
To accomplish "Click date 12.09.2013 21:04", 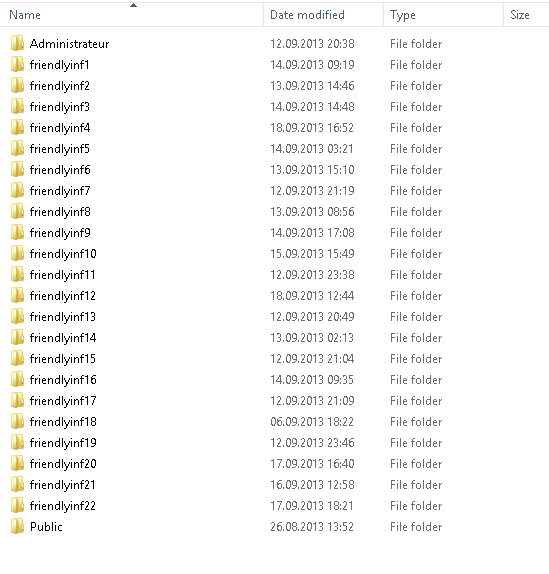I will pyautogui.click(x=312, y=358).
